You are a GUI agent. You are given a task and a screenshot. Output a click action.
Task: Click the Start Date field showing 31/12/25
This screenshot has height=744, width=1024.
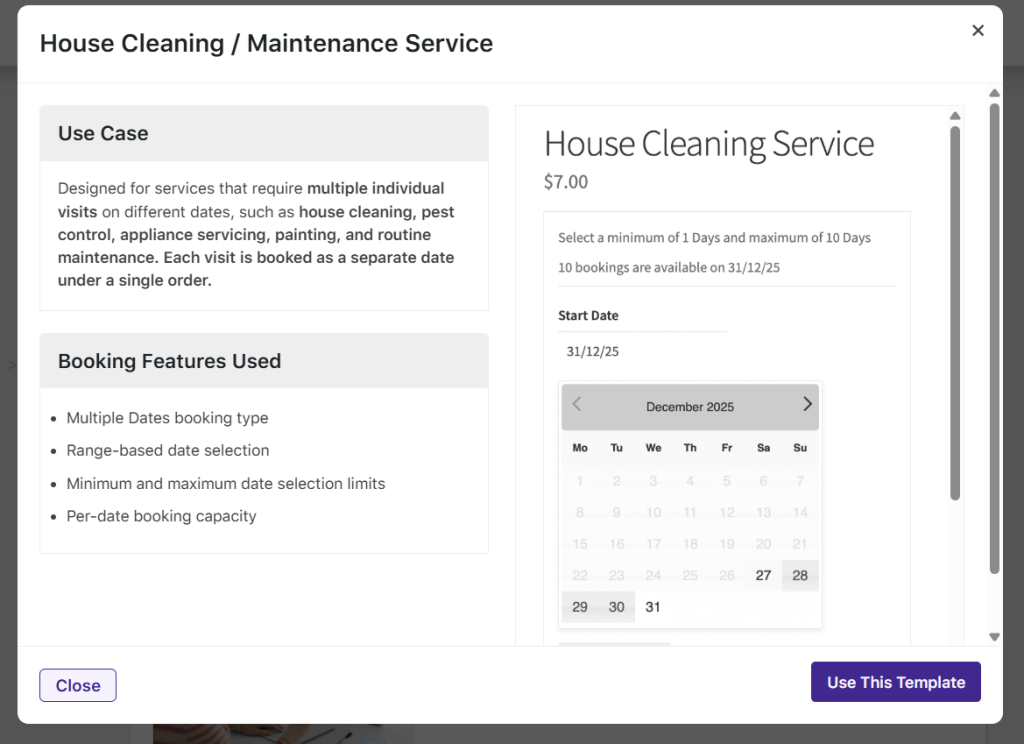click(642, 352)
